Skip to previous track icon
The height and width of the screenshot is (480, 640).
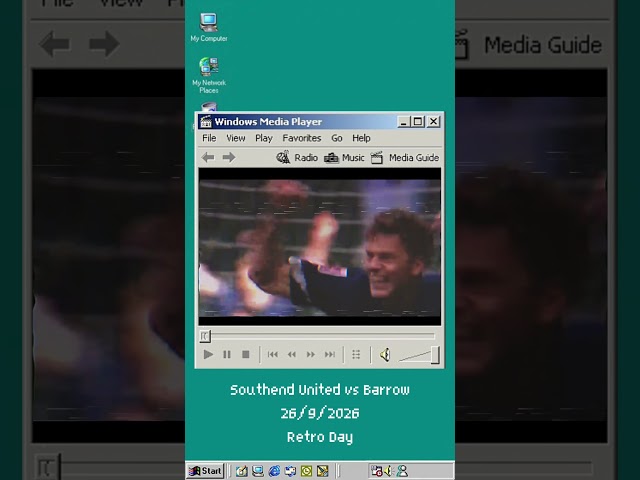pyautogui.click(x=273, y=354)
